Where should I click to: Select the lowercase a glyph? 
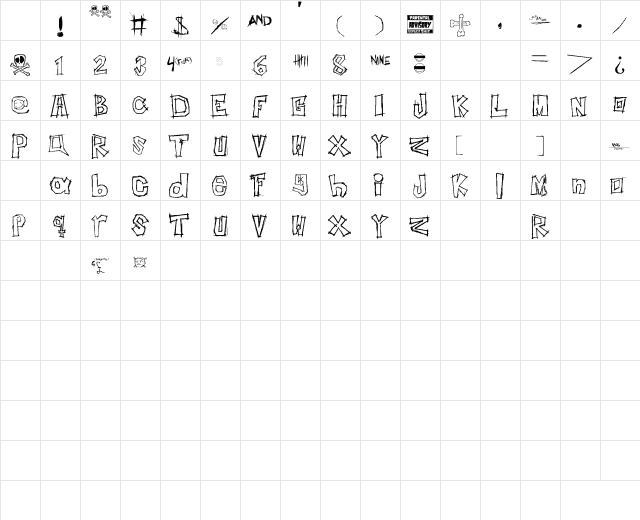click(60, 185)
